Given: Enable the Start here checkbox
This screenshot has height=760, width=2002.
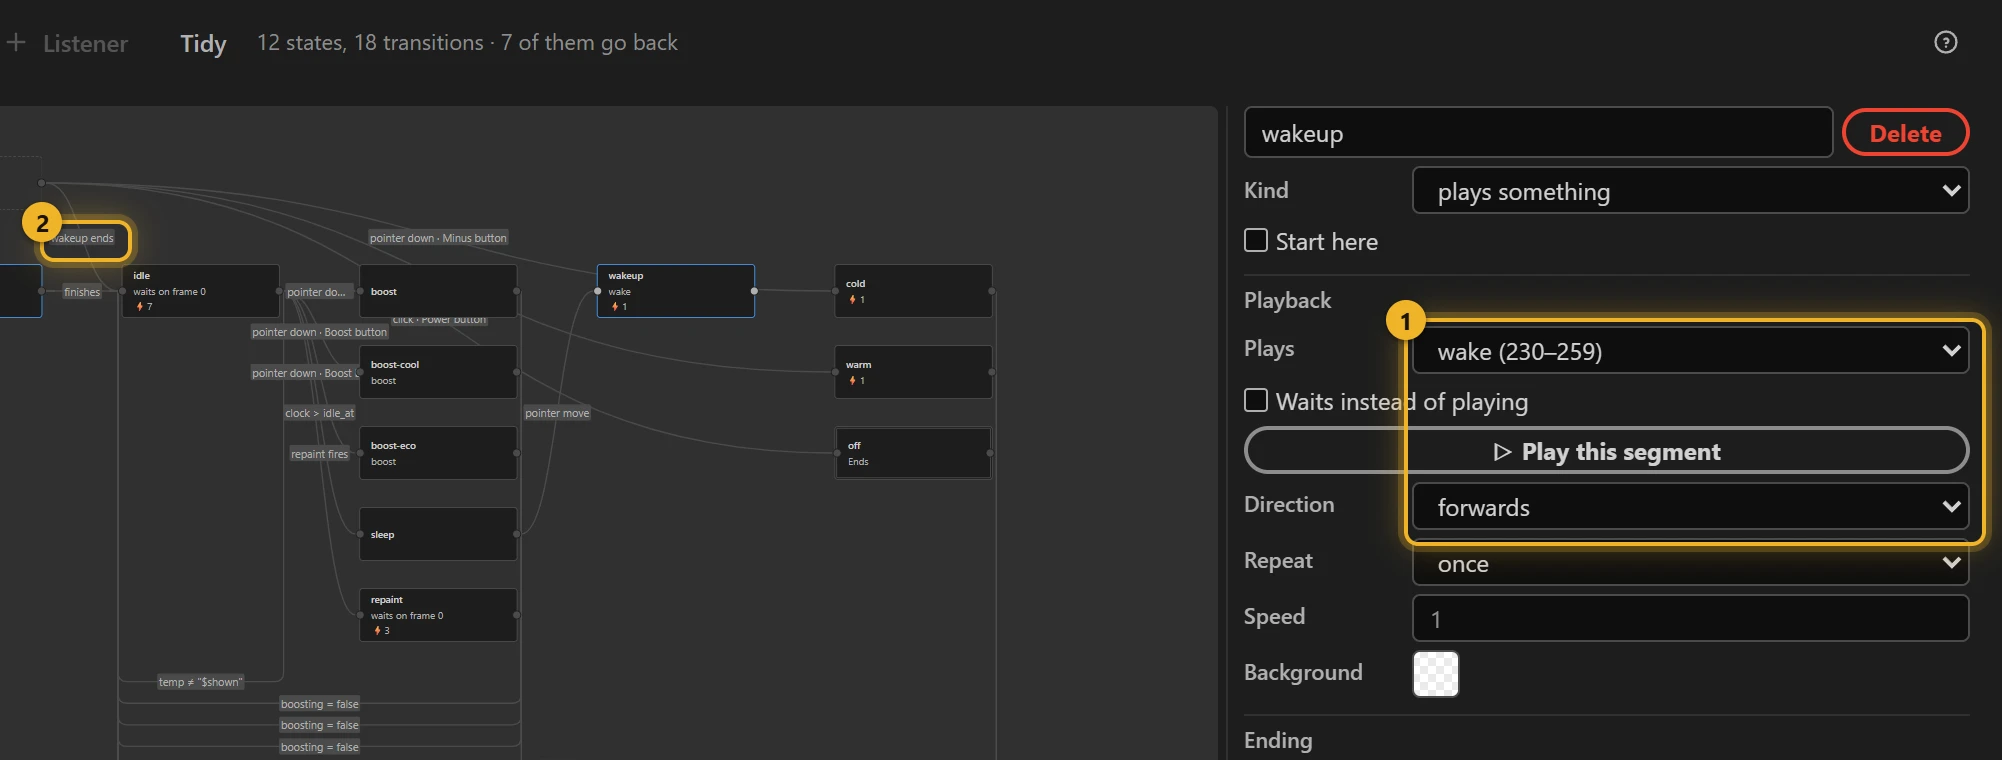Looking at the screenshot, I should (1256, 240).
